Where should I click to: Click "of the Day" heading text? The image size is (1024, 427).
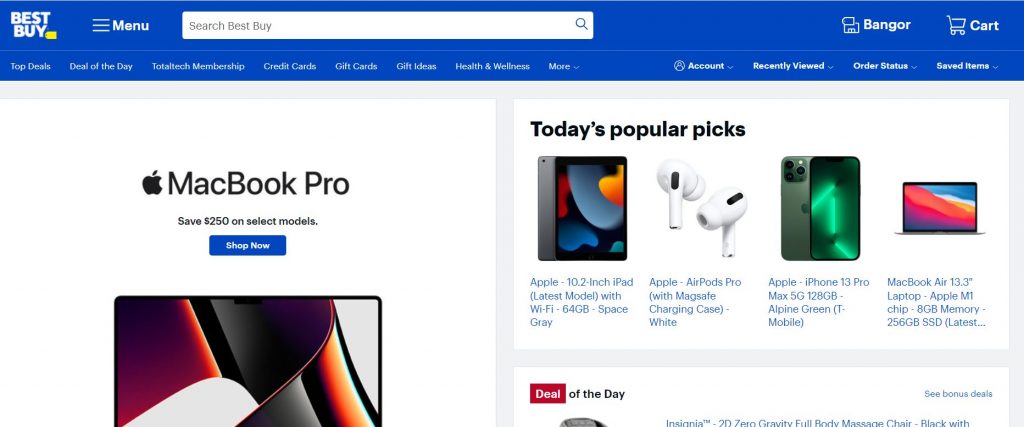(x=597, y=394)
